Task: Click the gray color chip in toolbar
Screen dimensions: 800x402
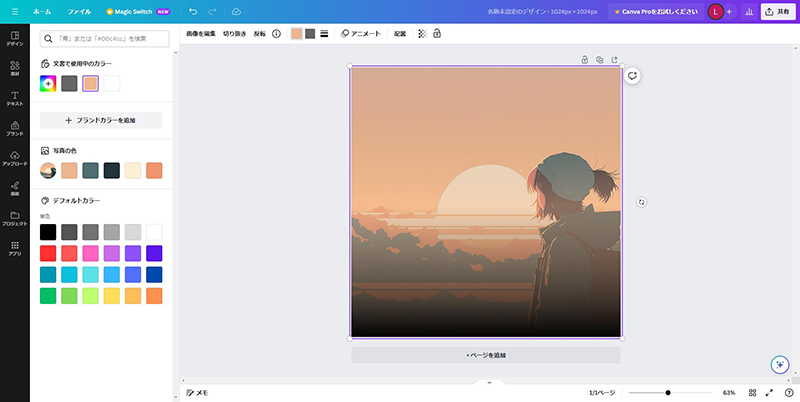Action: [310, 34]
